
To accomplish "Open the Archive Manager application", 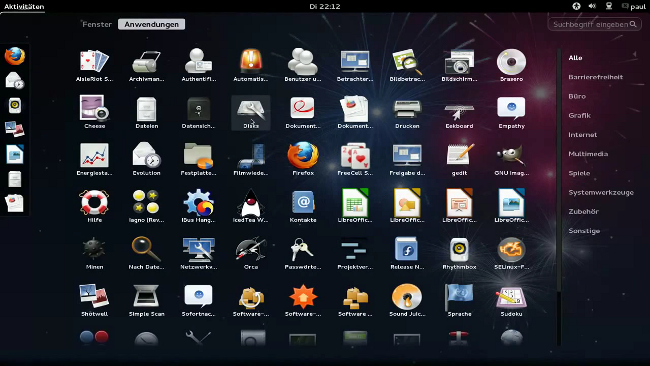I will tap(146, 65).
